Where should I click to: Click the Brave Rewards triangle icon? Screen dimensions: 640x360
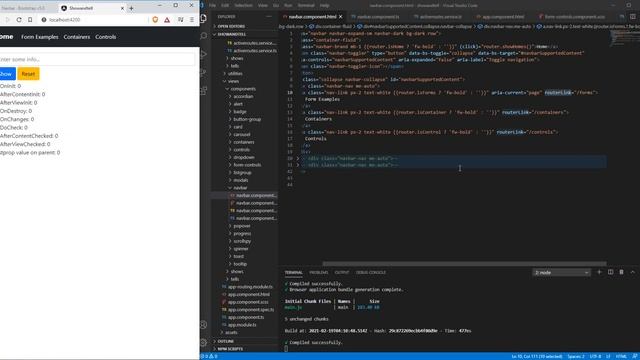pos(167,20)
